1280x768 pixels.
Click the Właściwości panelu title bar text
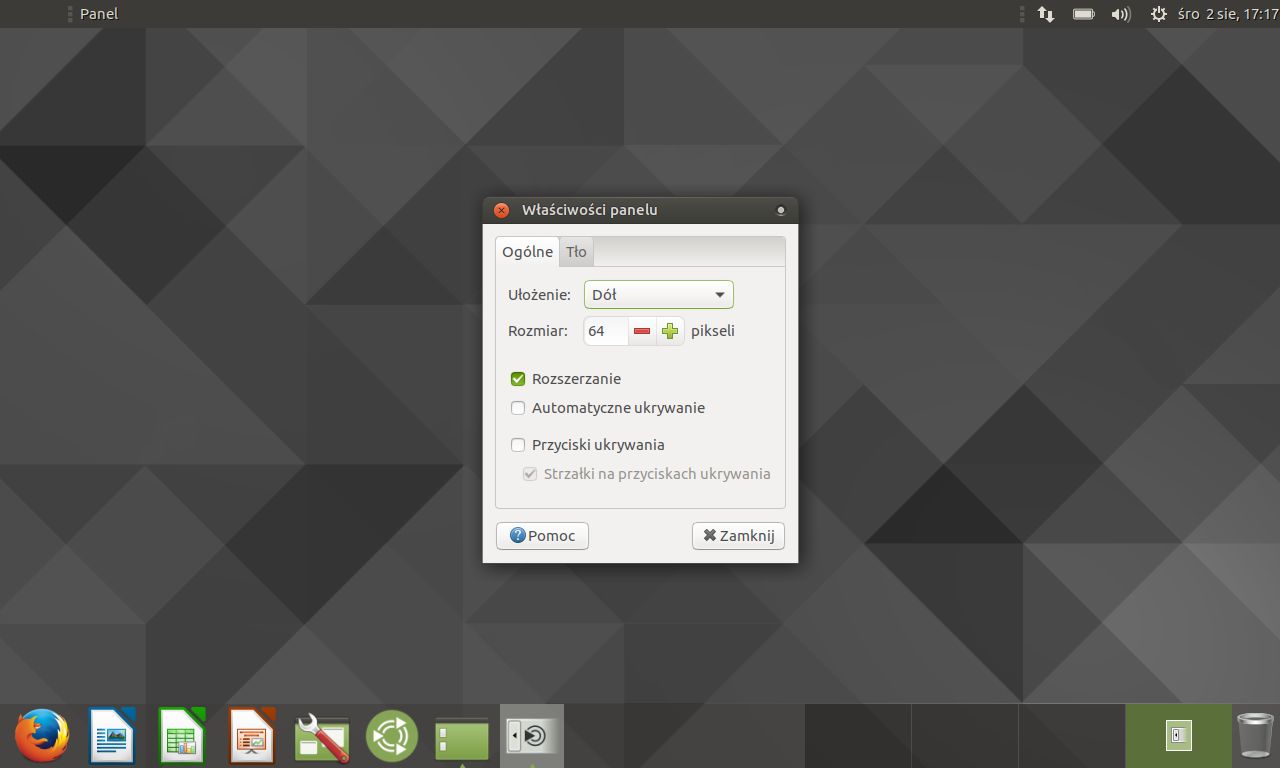[x=590, y=210]
